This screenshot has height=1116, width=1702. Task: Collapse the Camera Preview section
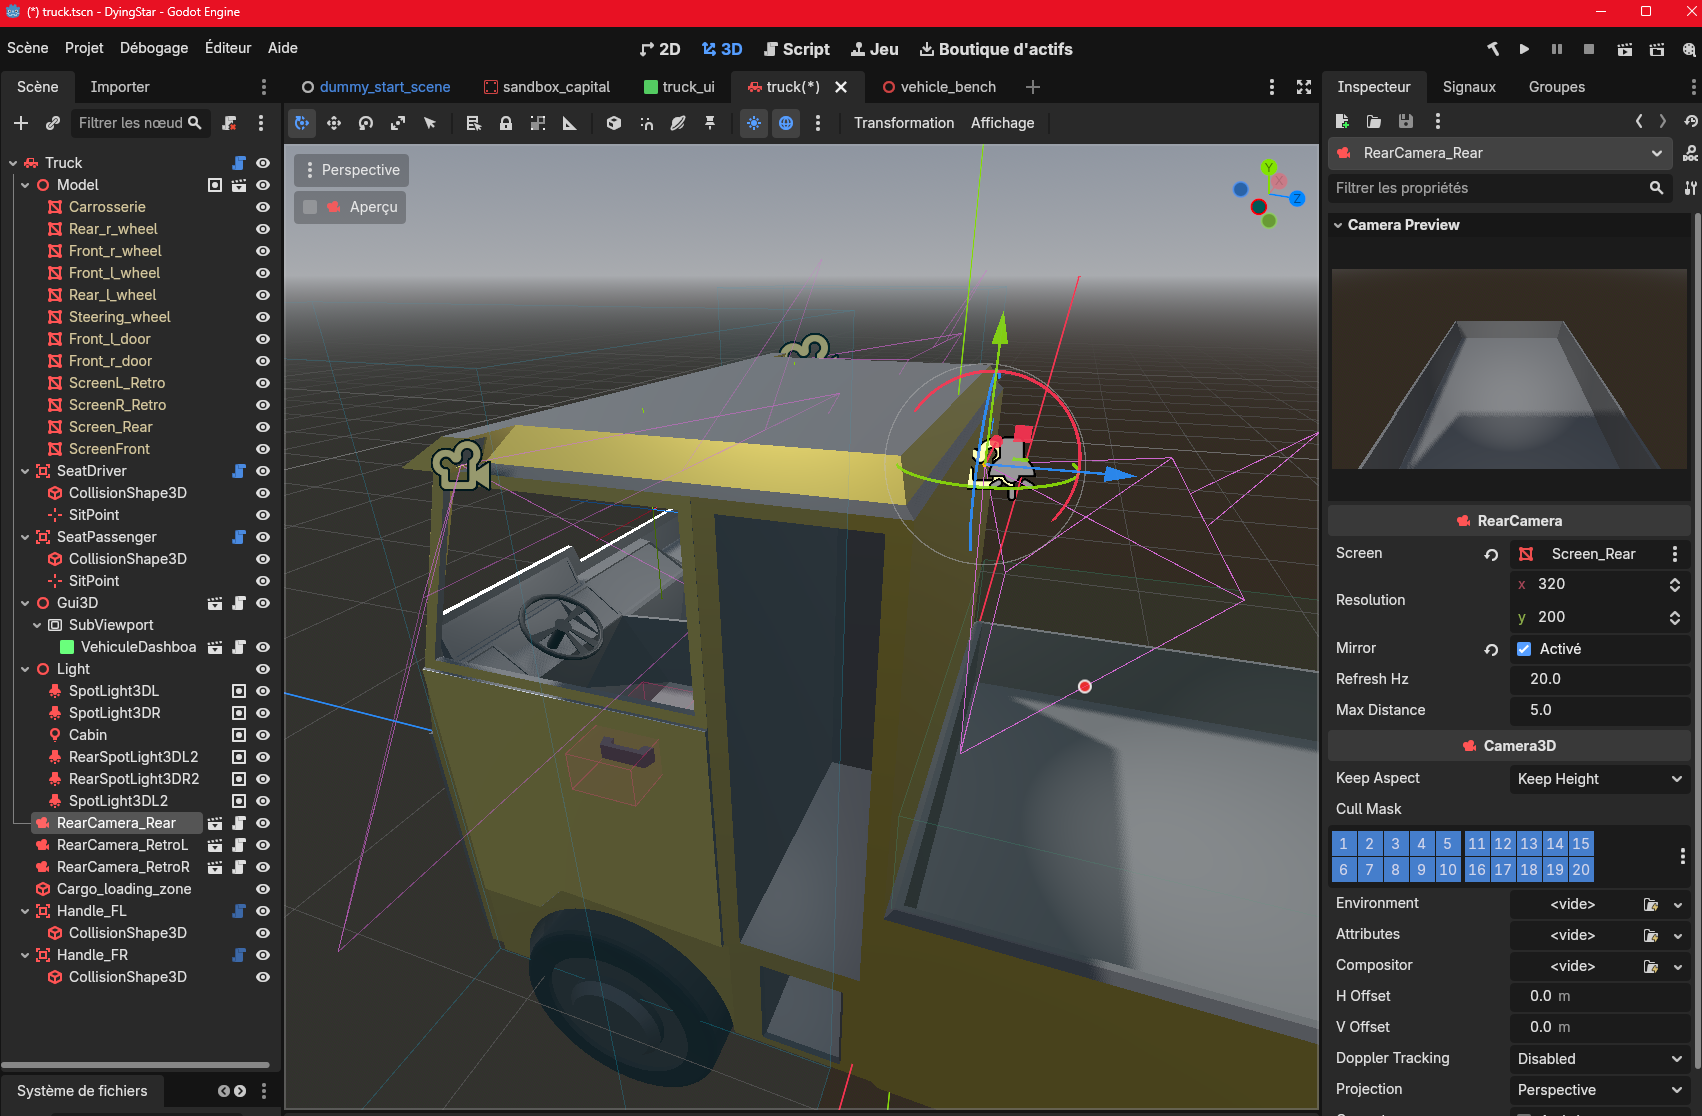tap(1338, 225)
